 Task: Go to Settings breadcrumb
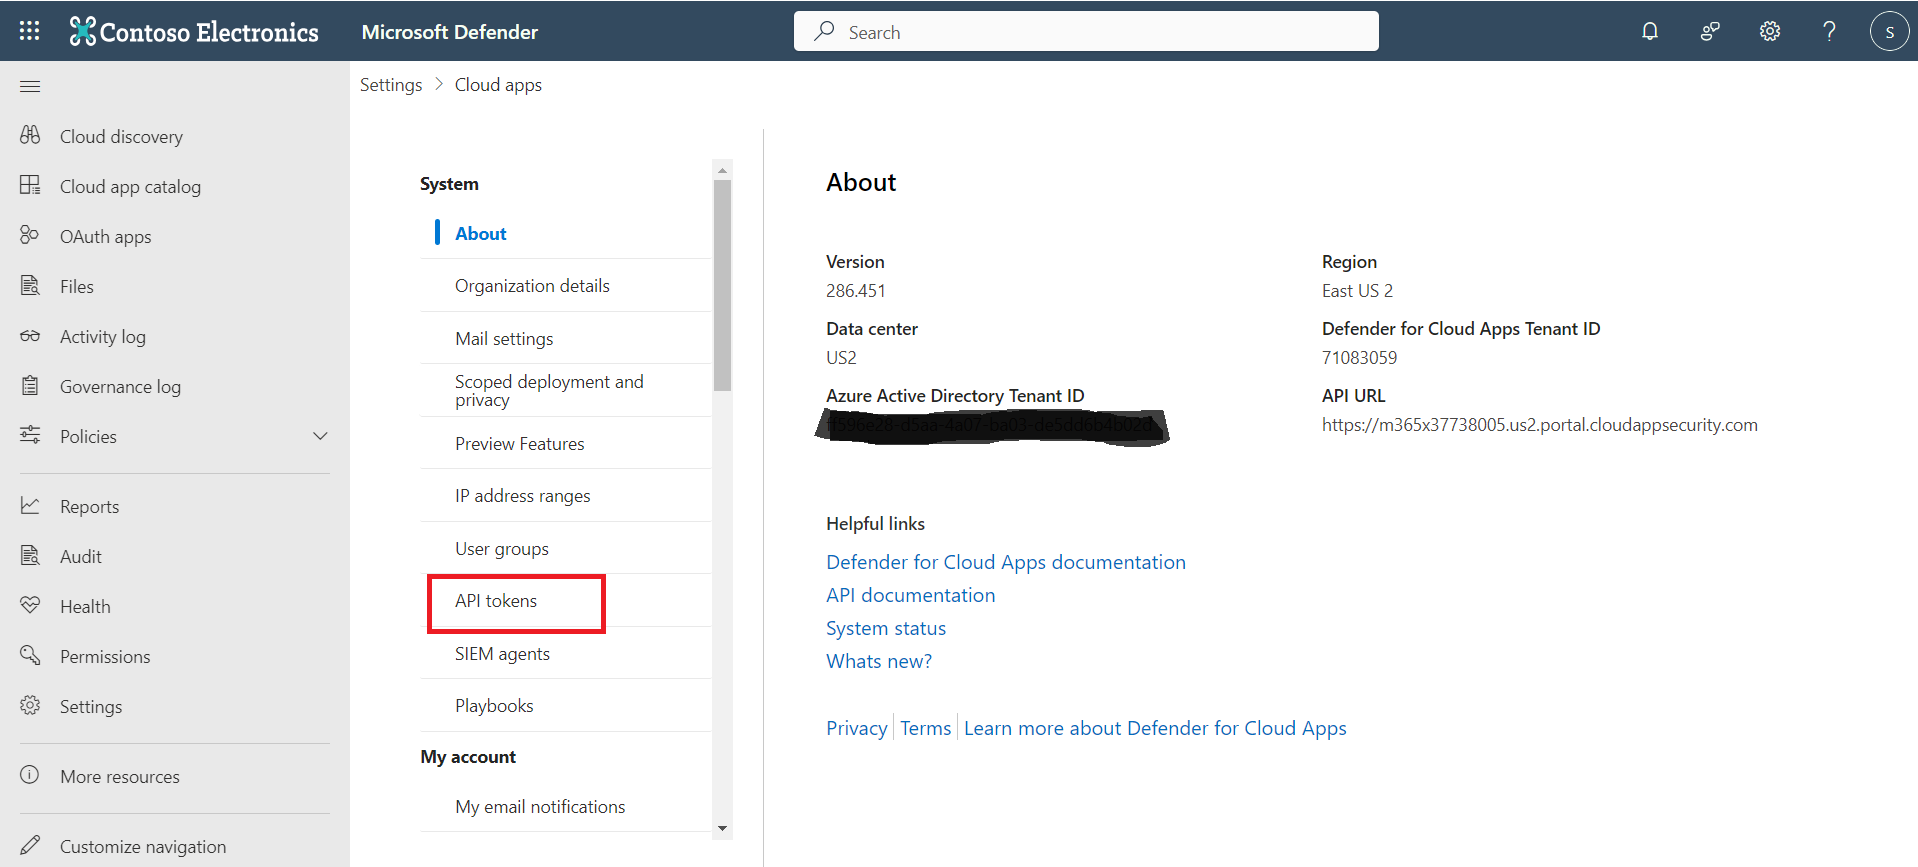click(391, 85)
